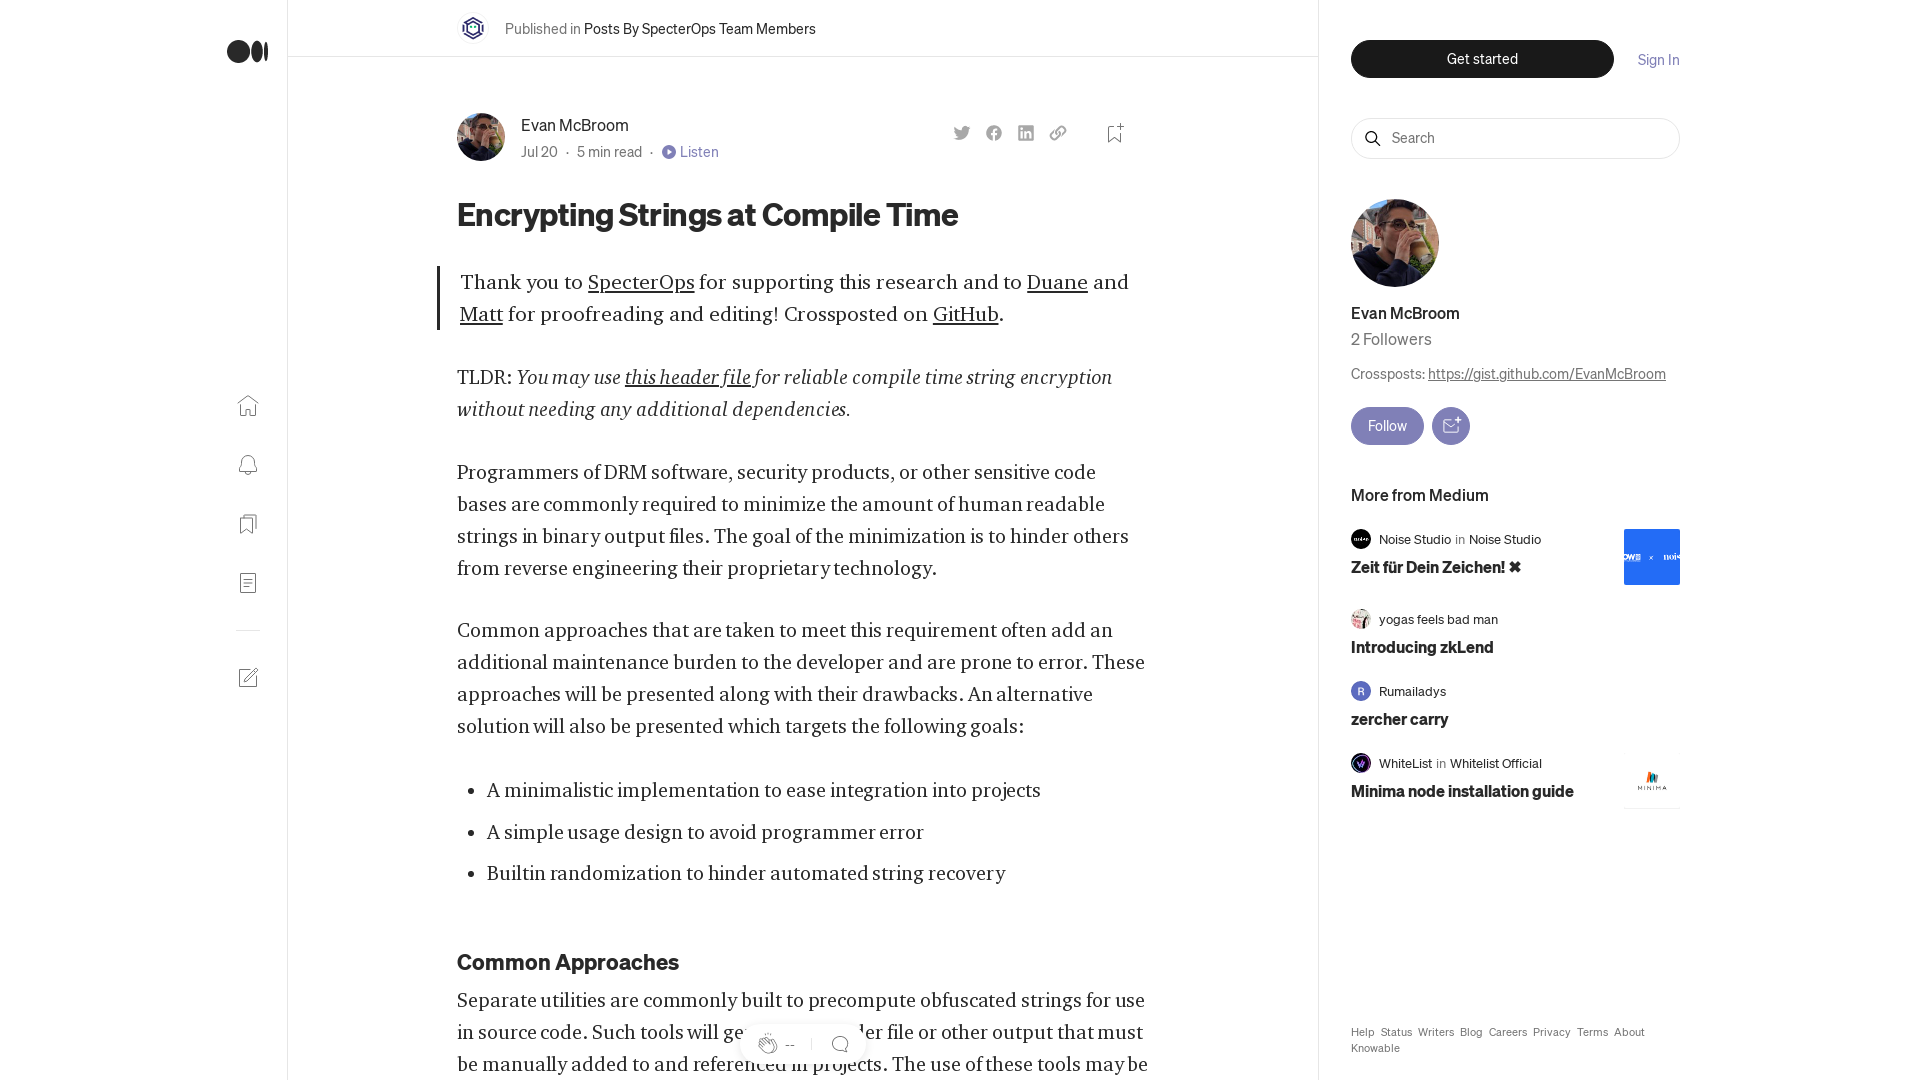The height and width of the screenshot is (1080, 1920).
Task: Open Posts By SpecterOps Team Members publication
Action: pyautogui.click(x=699, y=29)
